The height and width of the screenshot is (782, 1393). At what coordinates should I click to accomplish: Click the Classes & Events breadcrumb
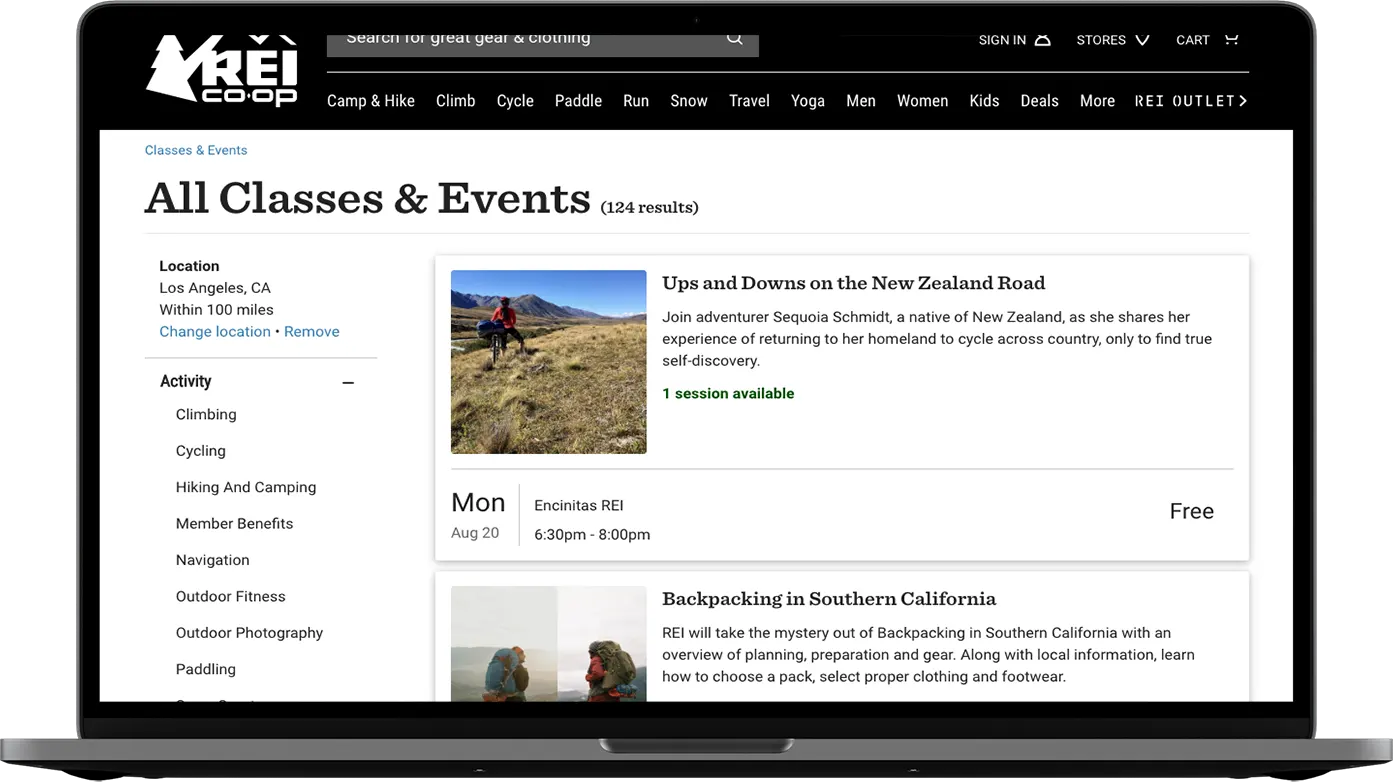point(196,150)
